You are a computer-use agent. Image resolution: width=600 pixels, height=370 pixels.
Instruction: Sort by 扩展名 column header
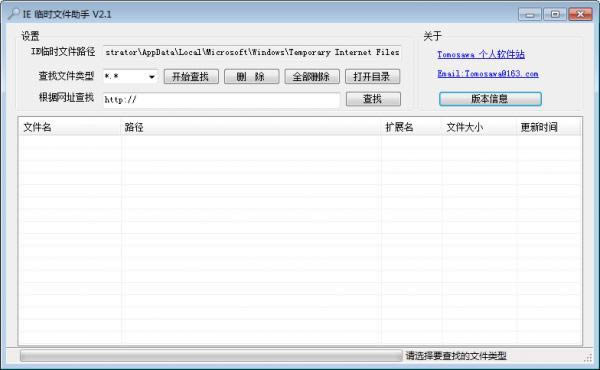click(411, 127)
